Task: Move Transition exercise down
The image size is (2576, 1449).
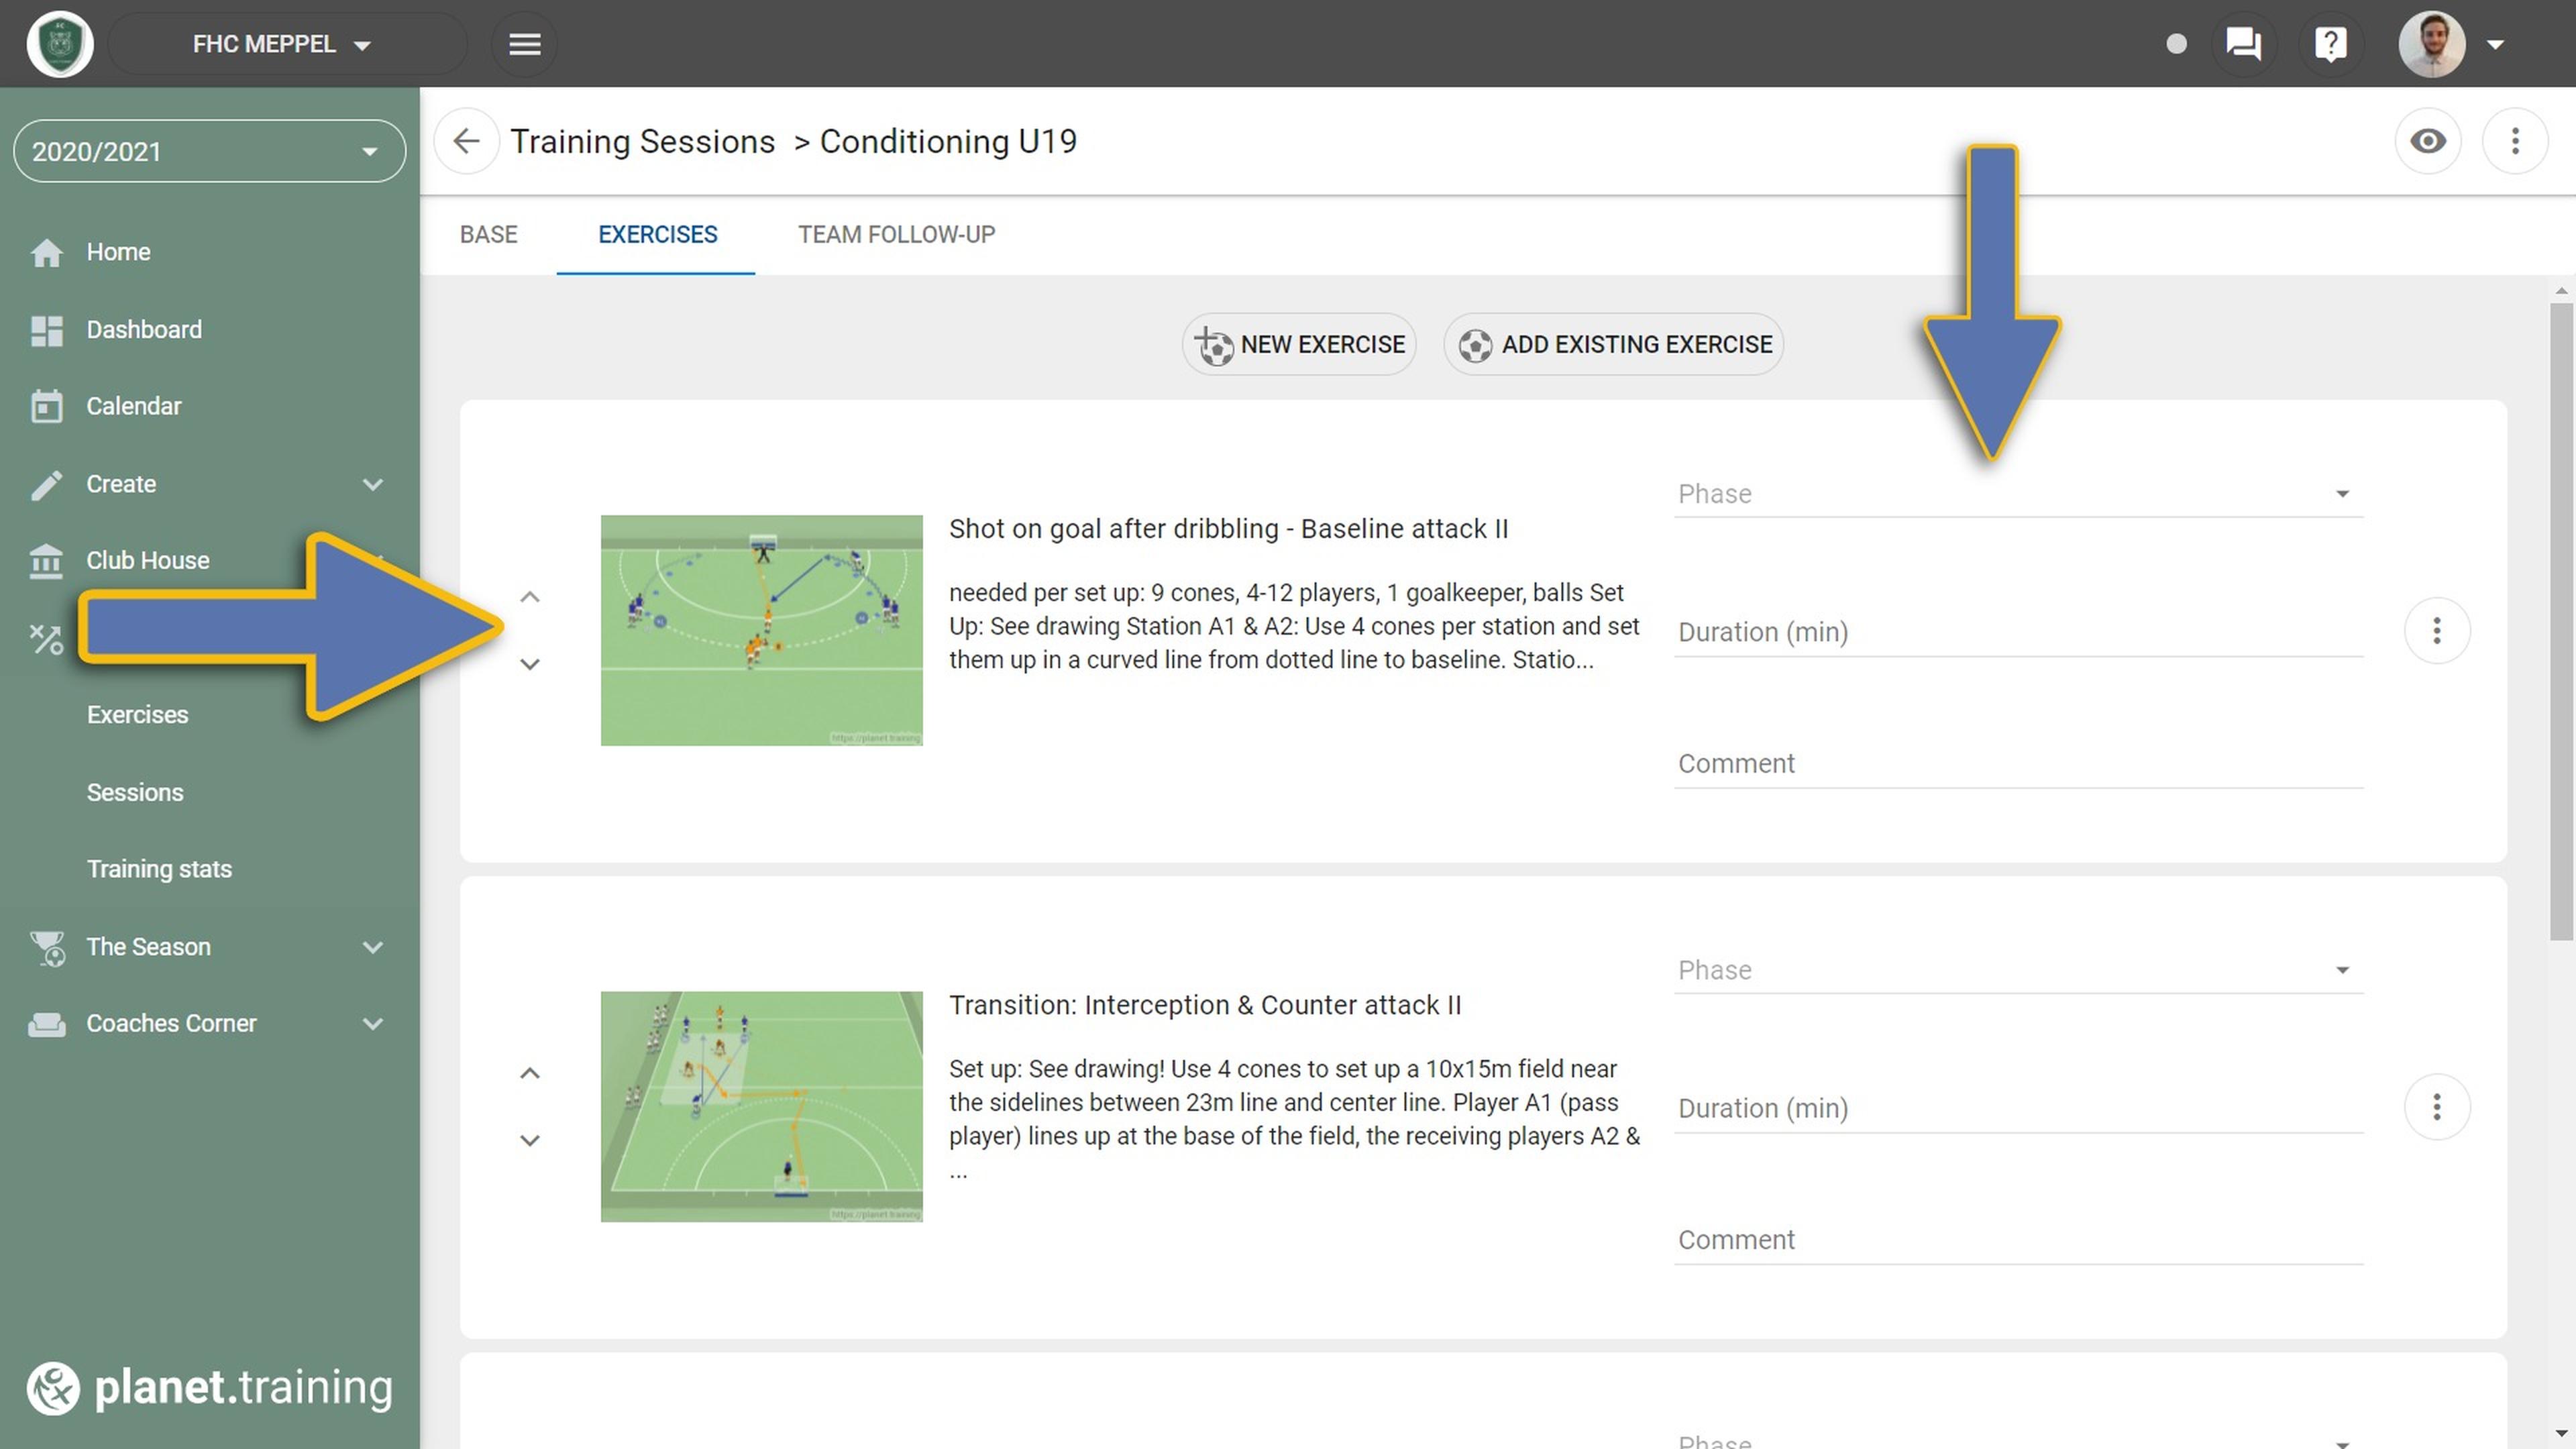Action: pos(530,1140)
